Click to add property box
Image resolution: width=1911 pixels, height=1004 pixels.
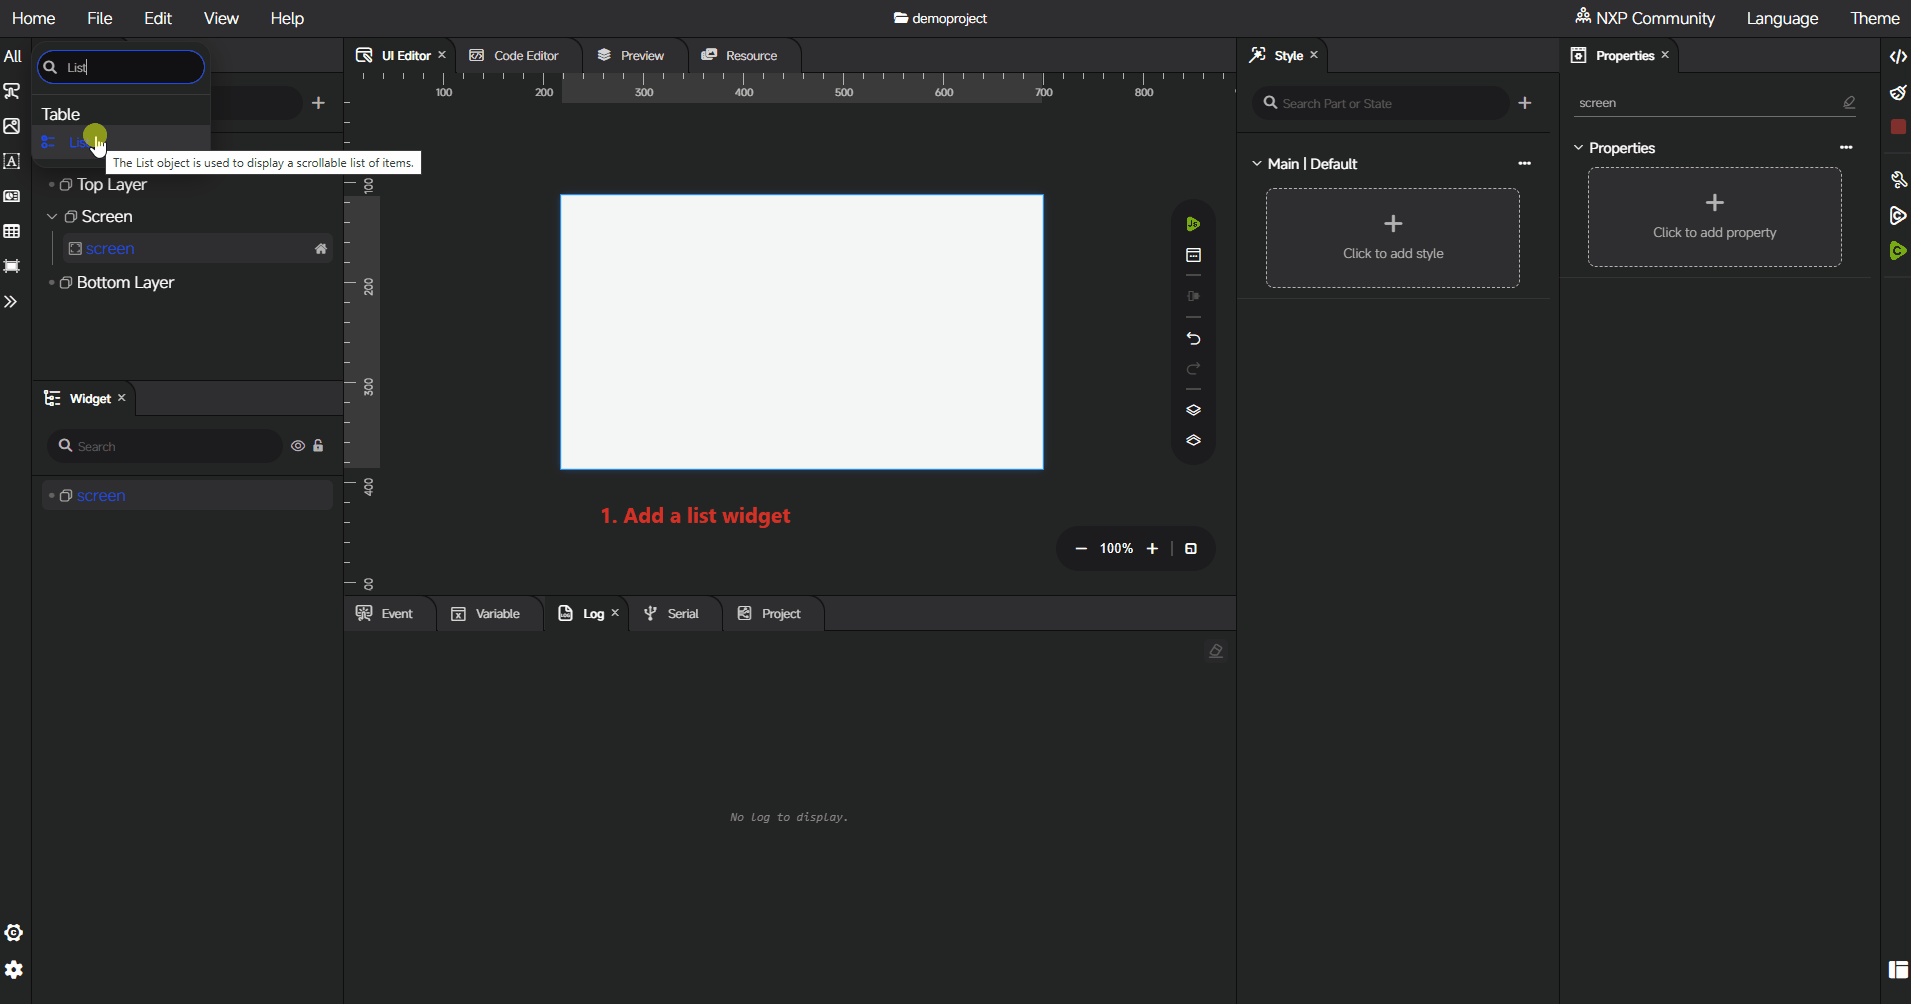click(x=1715, y=217)
